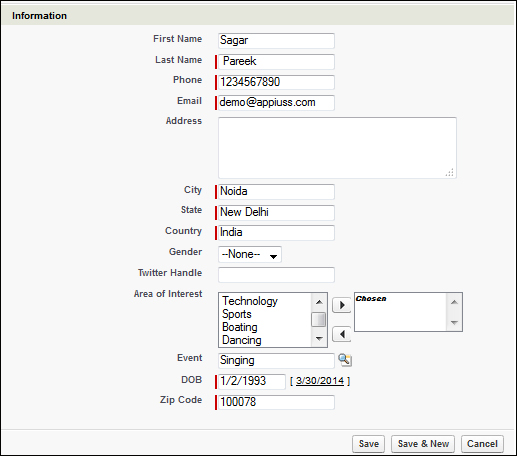517x456 pixels.
Task: Click in the Address text area
Action: pyautogui.click(x=337, y=148)
